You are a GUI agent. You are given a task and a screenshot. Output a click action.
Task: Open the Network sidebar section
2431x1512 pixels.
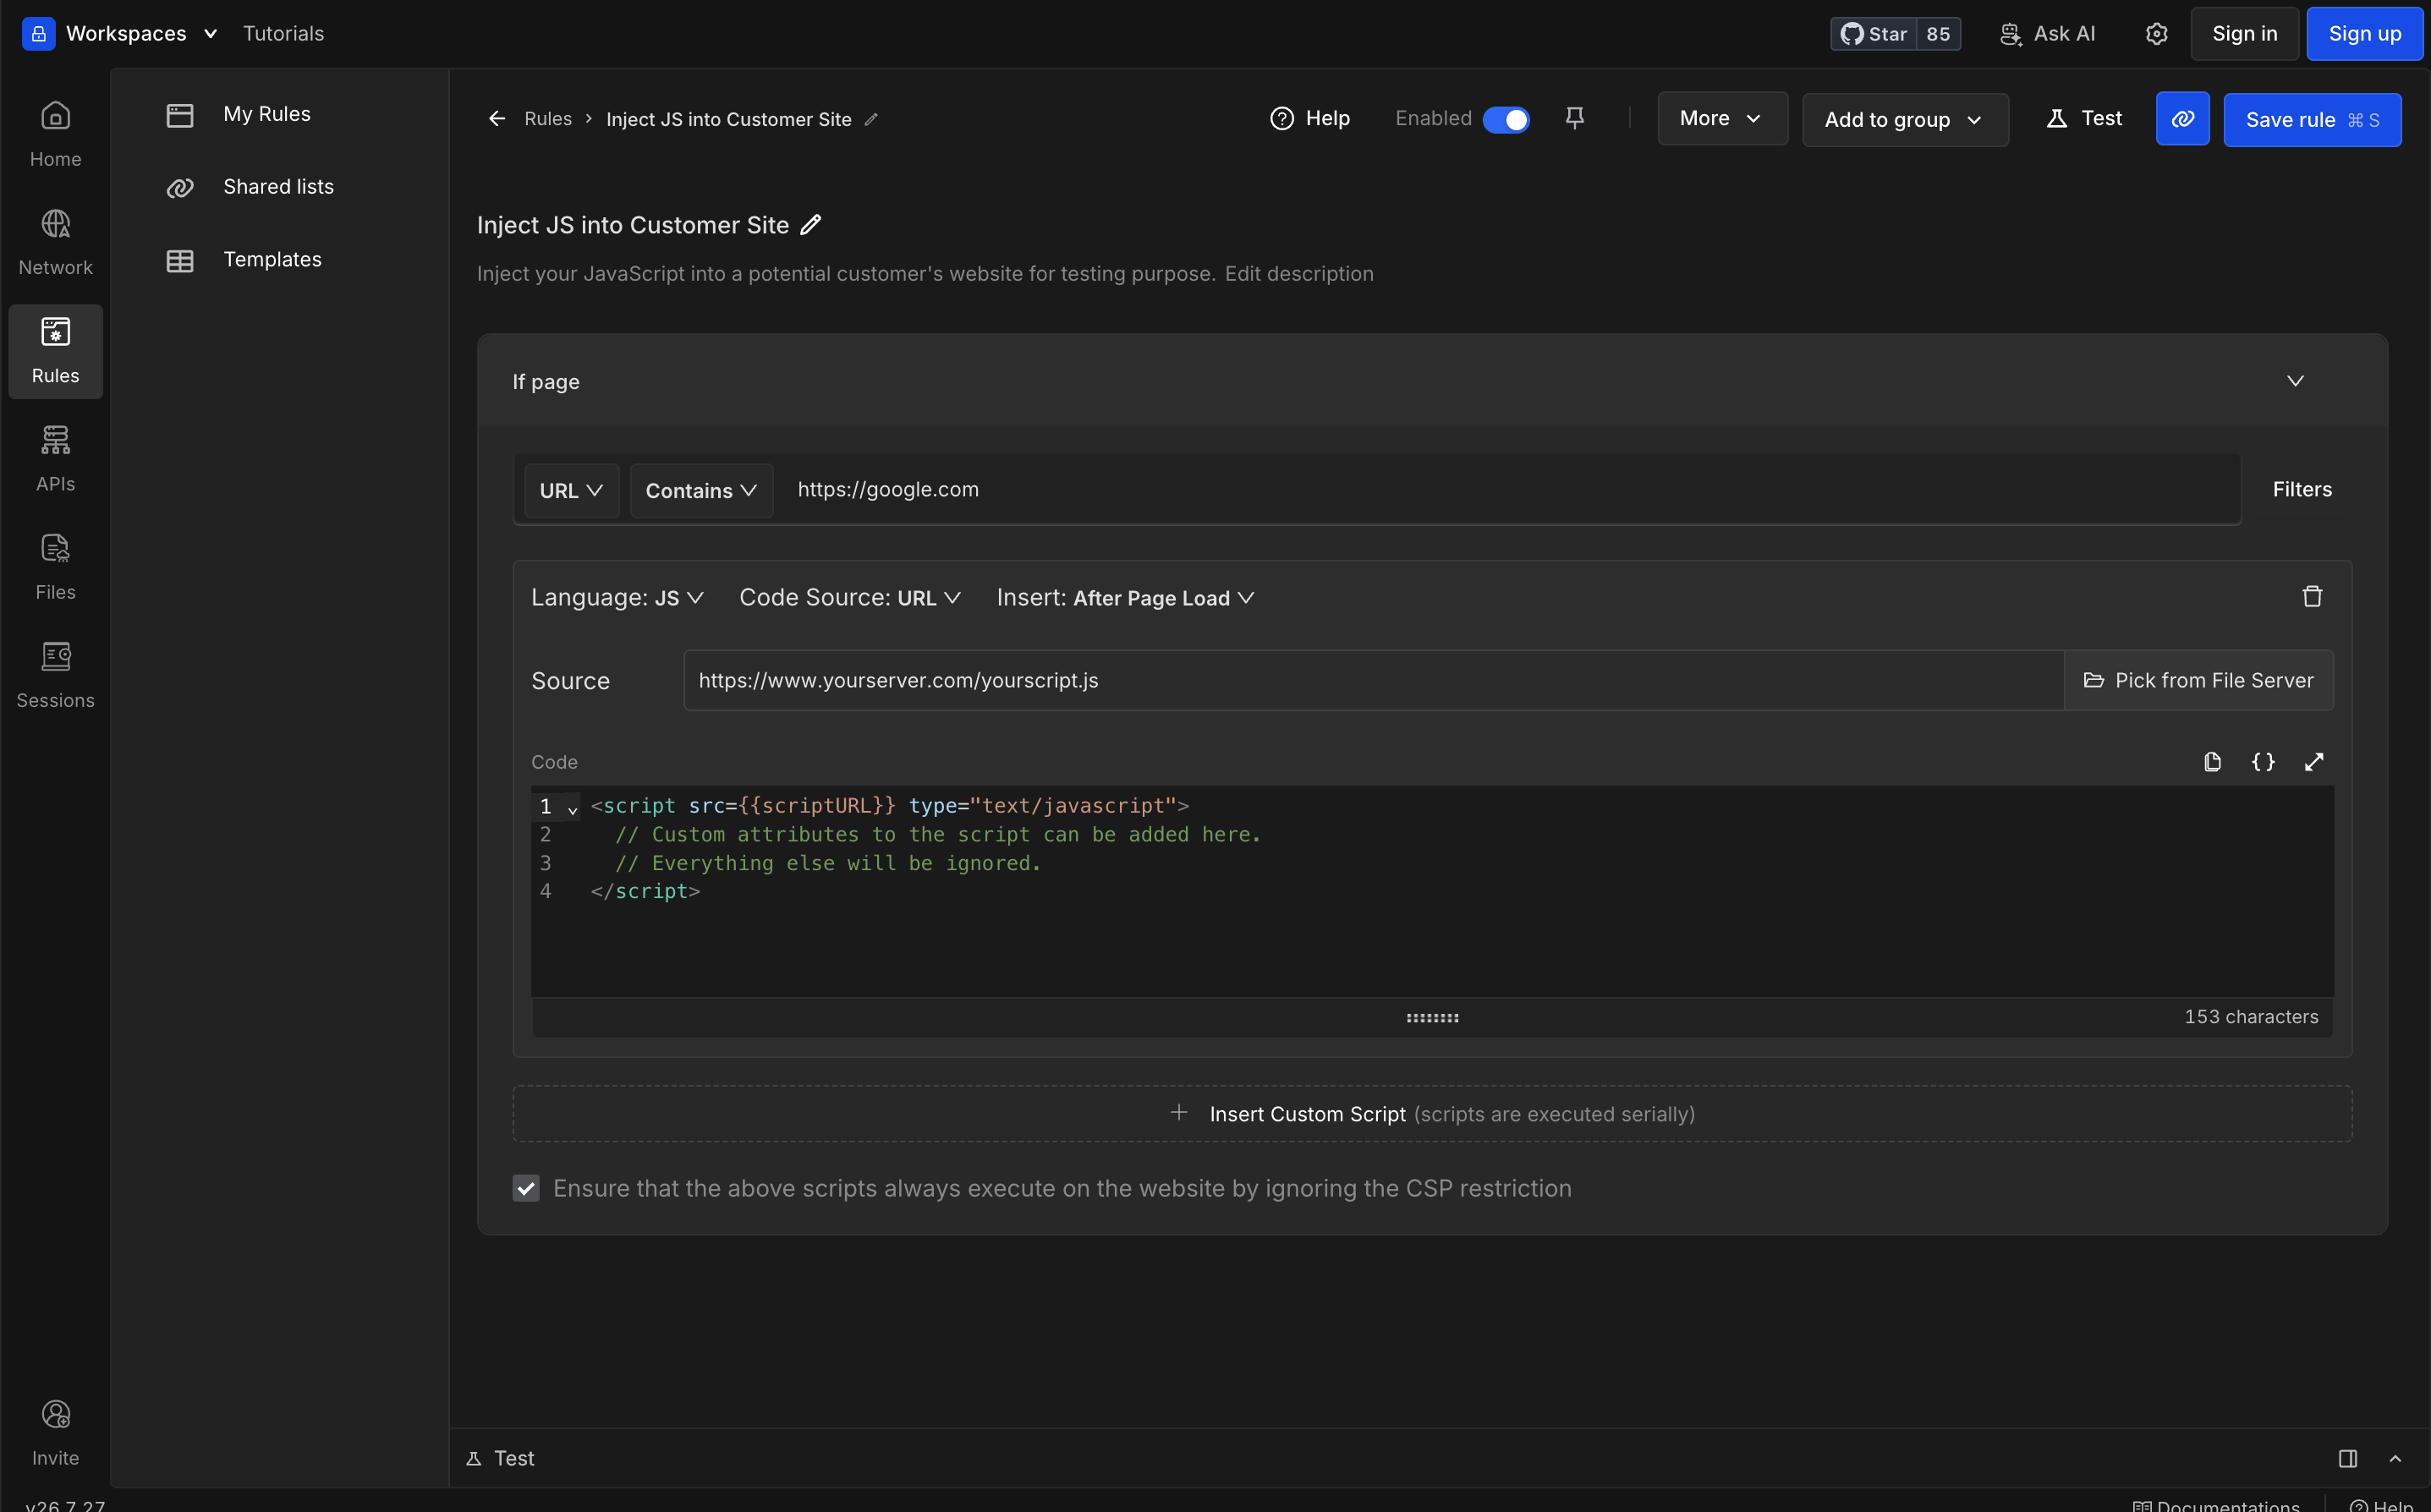tap(55, 243)
